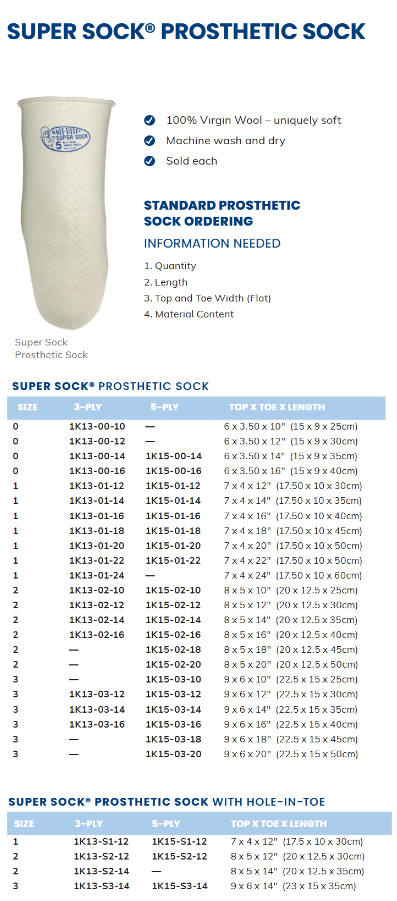Click the Information Needed subheading
Image resolution: width=397 pixels, height=901 pixels.
point(212,244)
